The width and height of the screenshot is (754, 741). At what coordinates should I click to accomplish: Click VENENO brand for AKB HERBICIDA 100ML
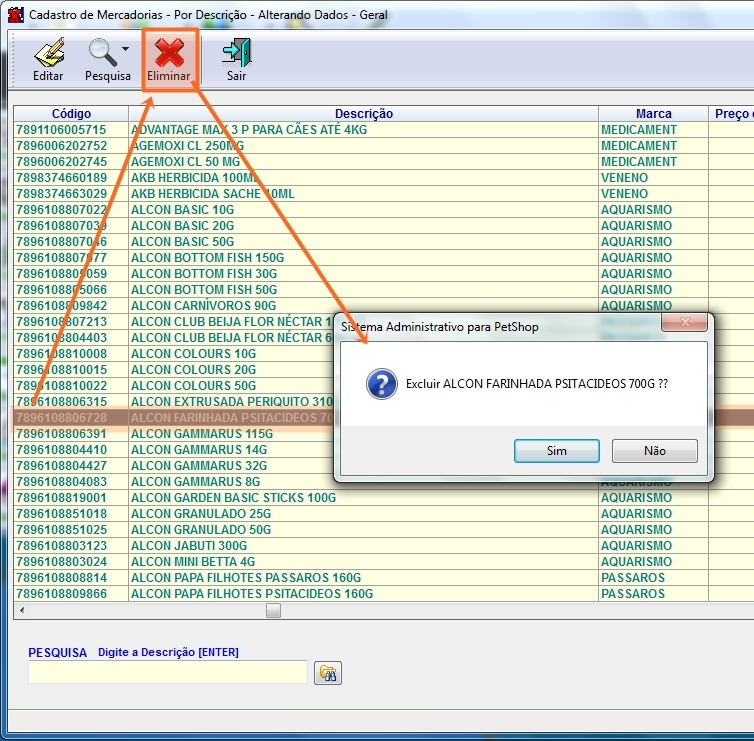coord(624,177)
